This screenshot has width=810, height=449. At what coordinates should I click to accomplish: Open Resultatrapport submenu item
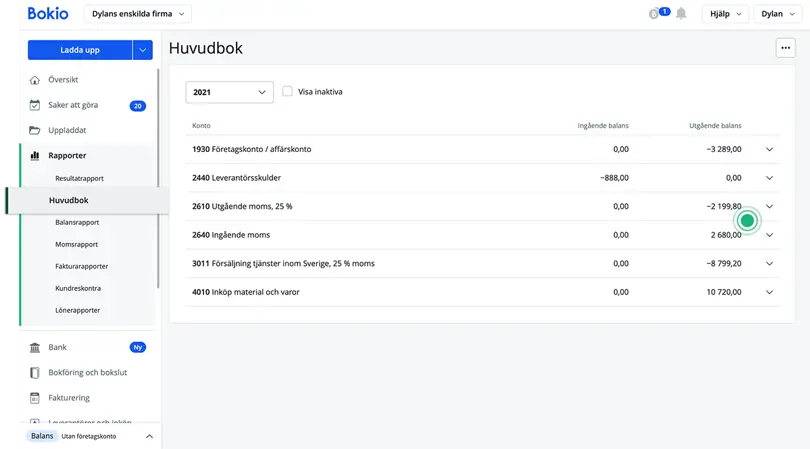coord(79,178)
